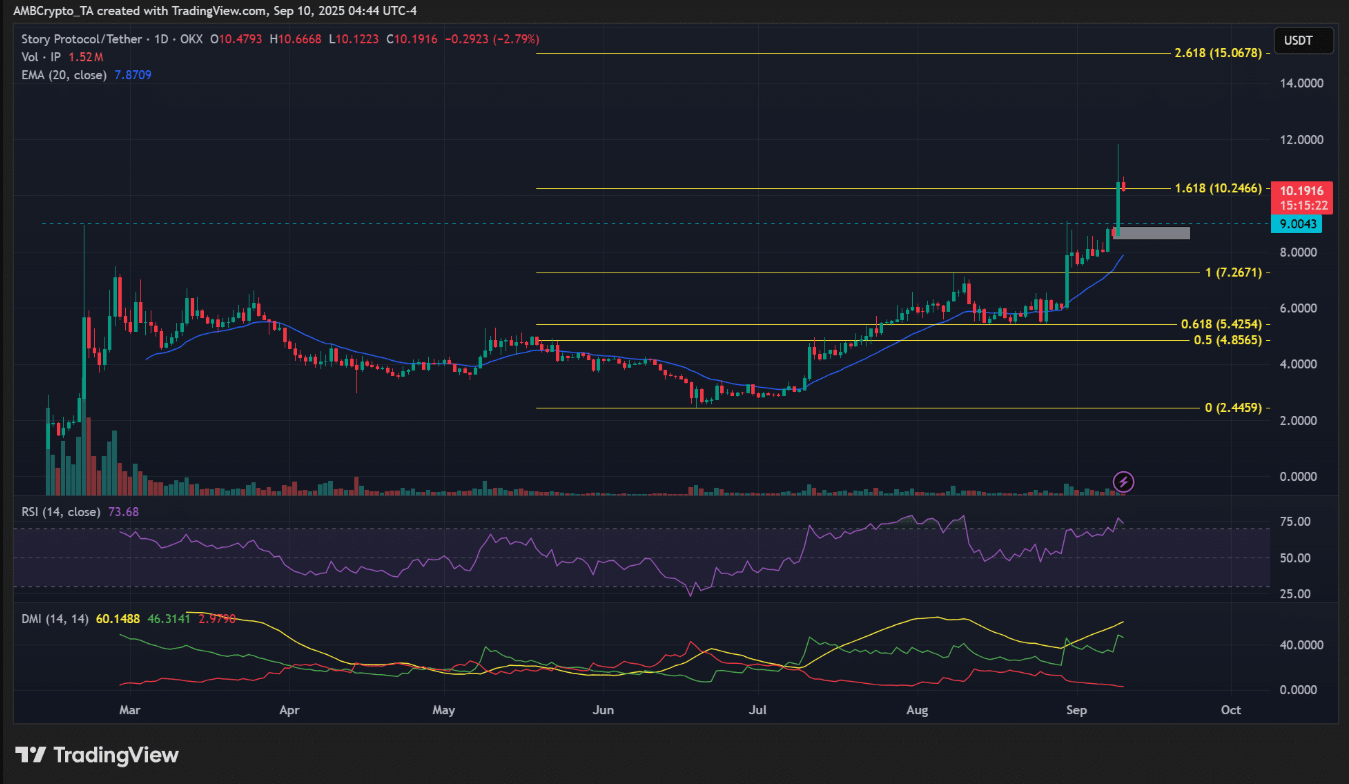Click the 0 (2.4459) Fibonacci base label
The image size is (1349, 784).
click(x=1237, y=408)
